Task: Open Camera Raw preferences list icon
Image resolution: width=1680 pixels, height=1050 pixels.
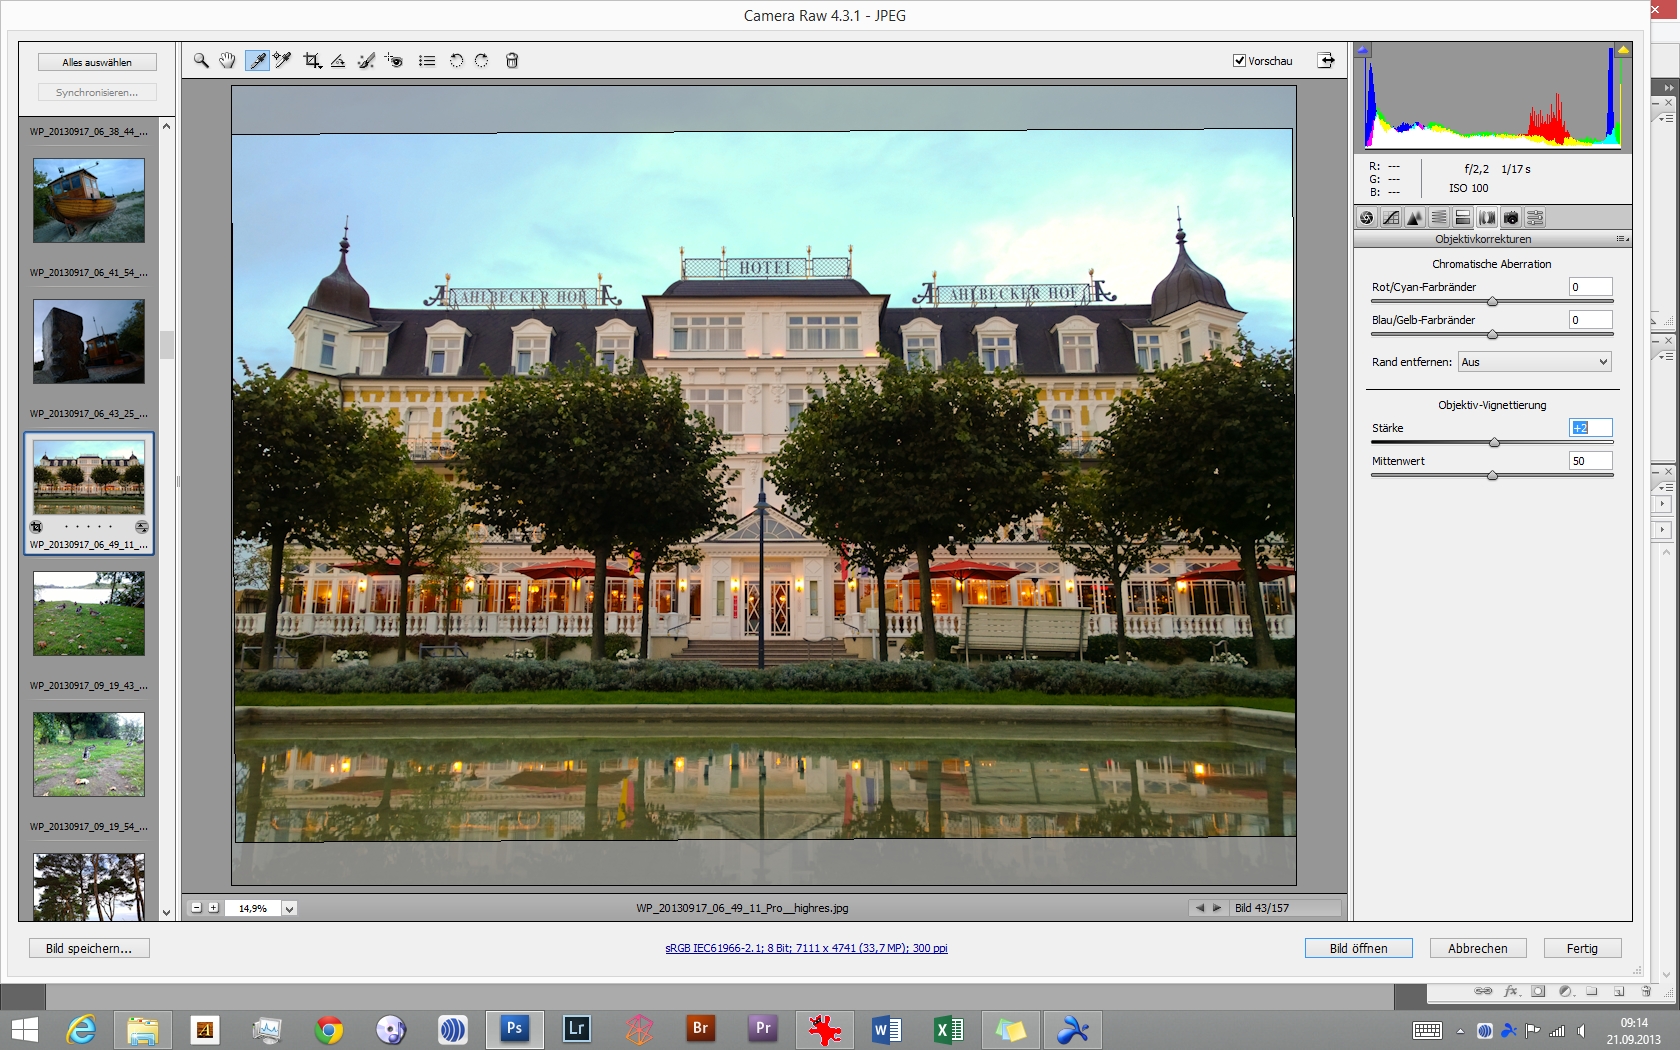Action: 427,61
